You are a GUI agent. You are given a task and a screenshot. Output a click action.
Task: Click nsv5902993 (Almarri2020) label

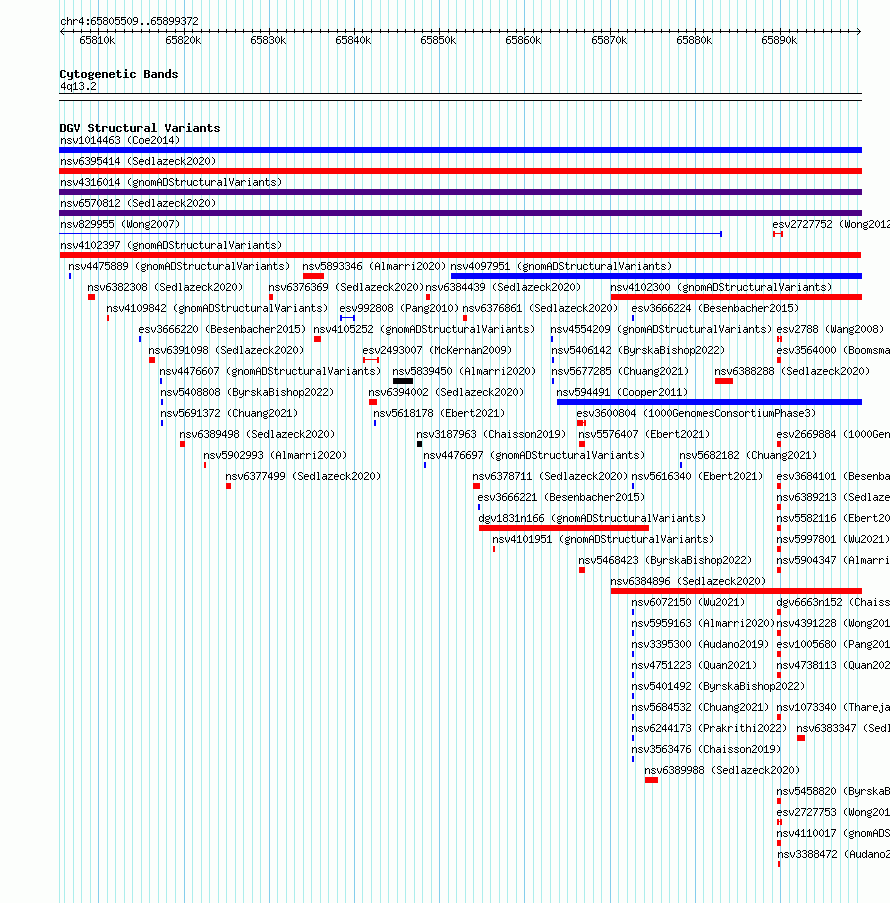[275, 456]
